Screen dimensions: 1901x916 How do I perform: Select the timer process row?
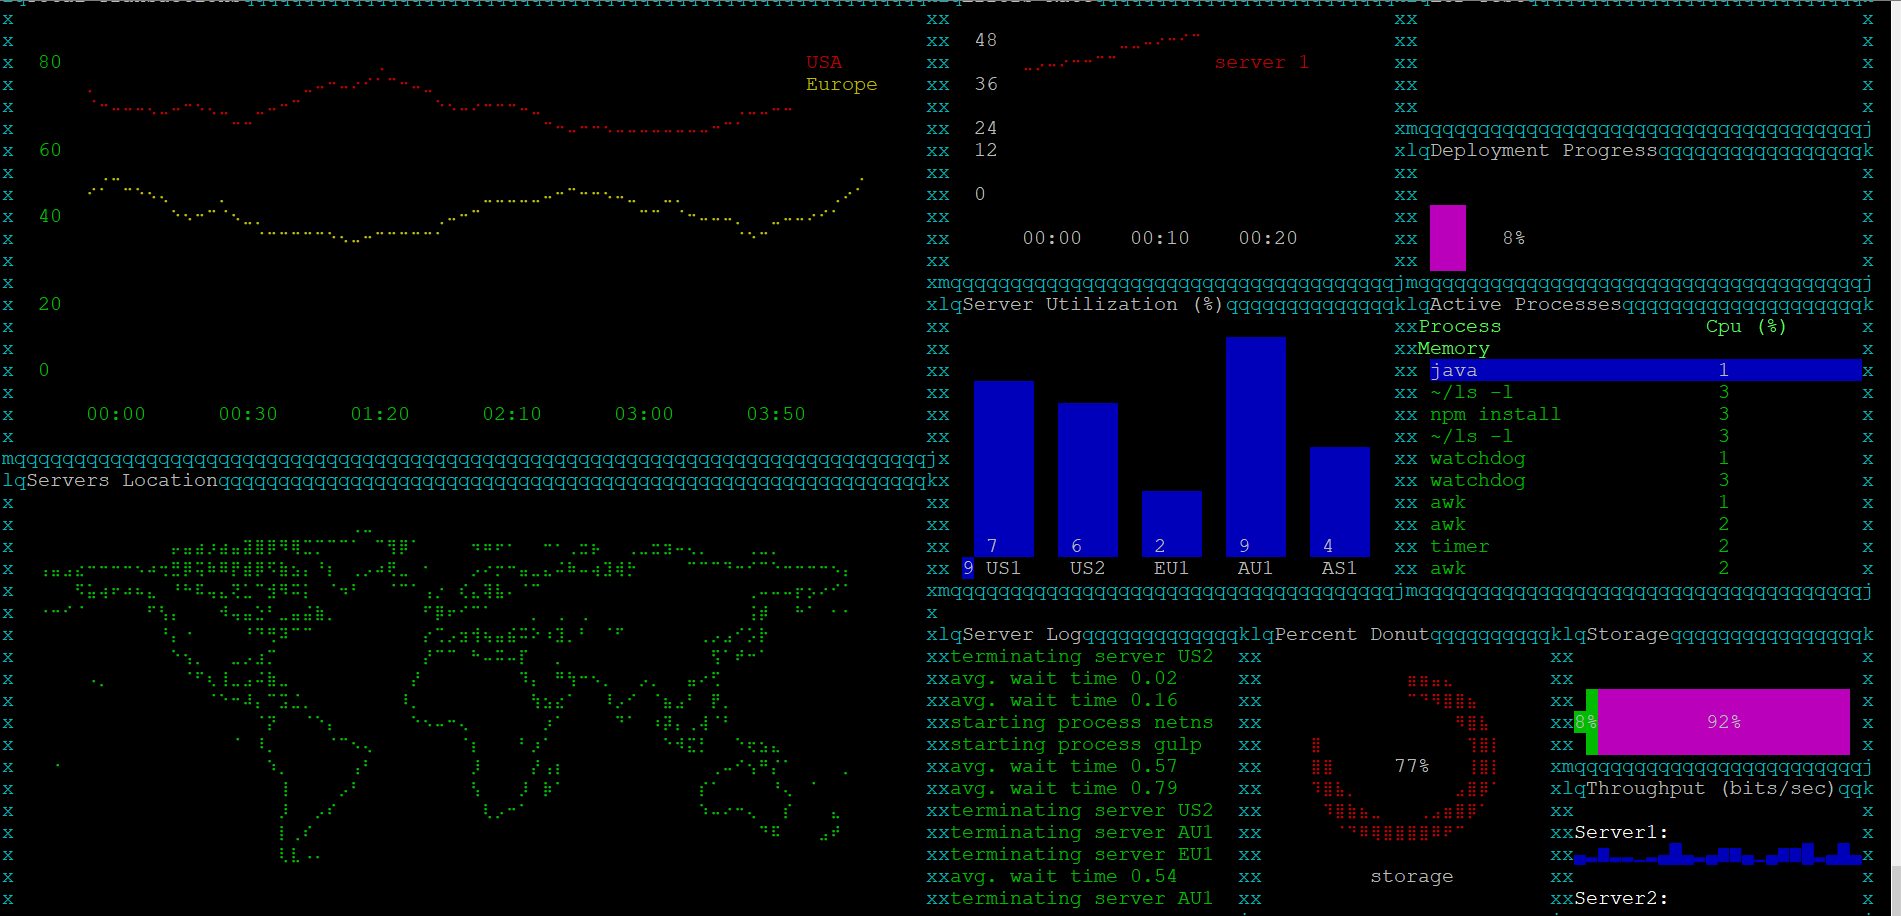pos(1459,546)
